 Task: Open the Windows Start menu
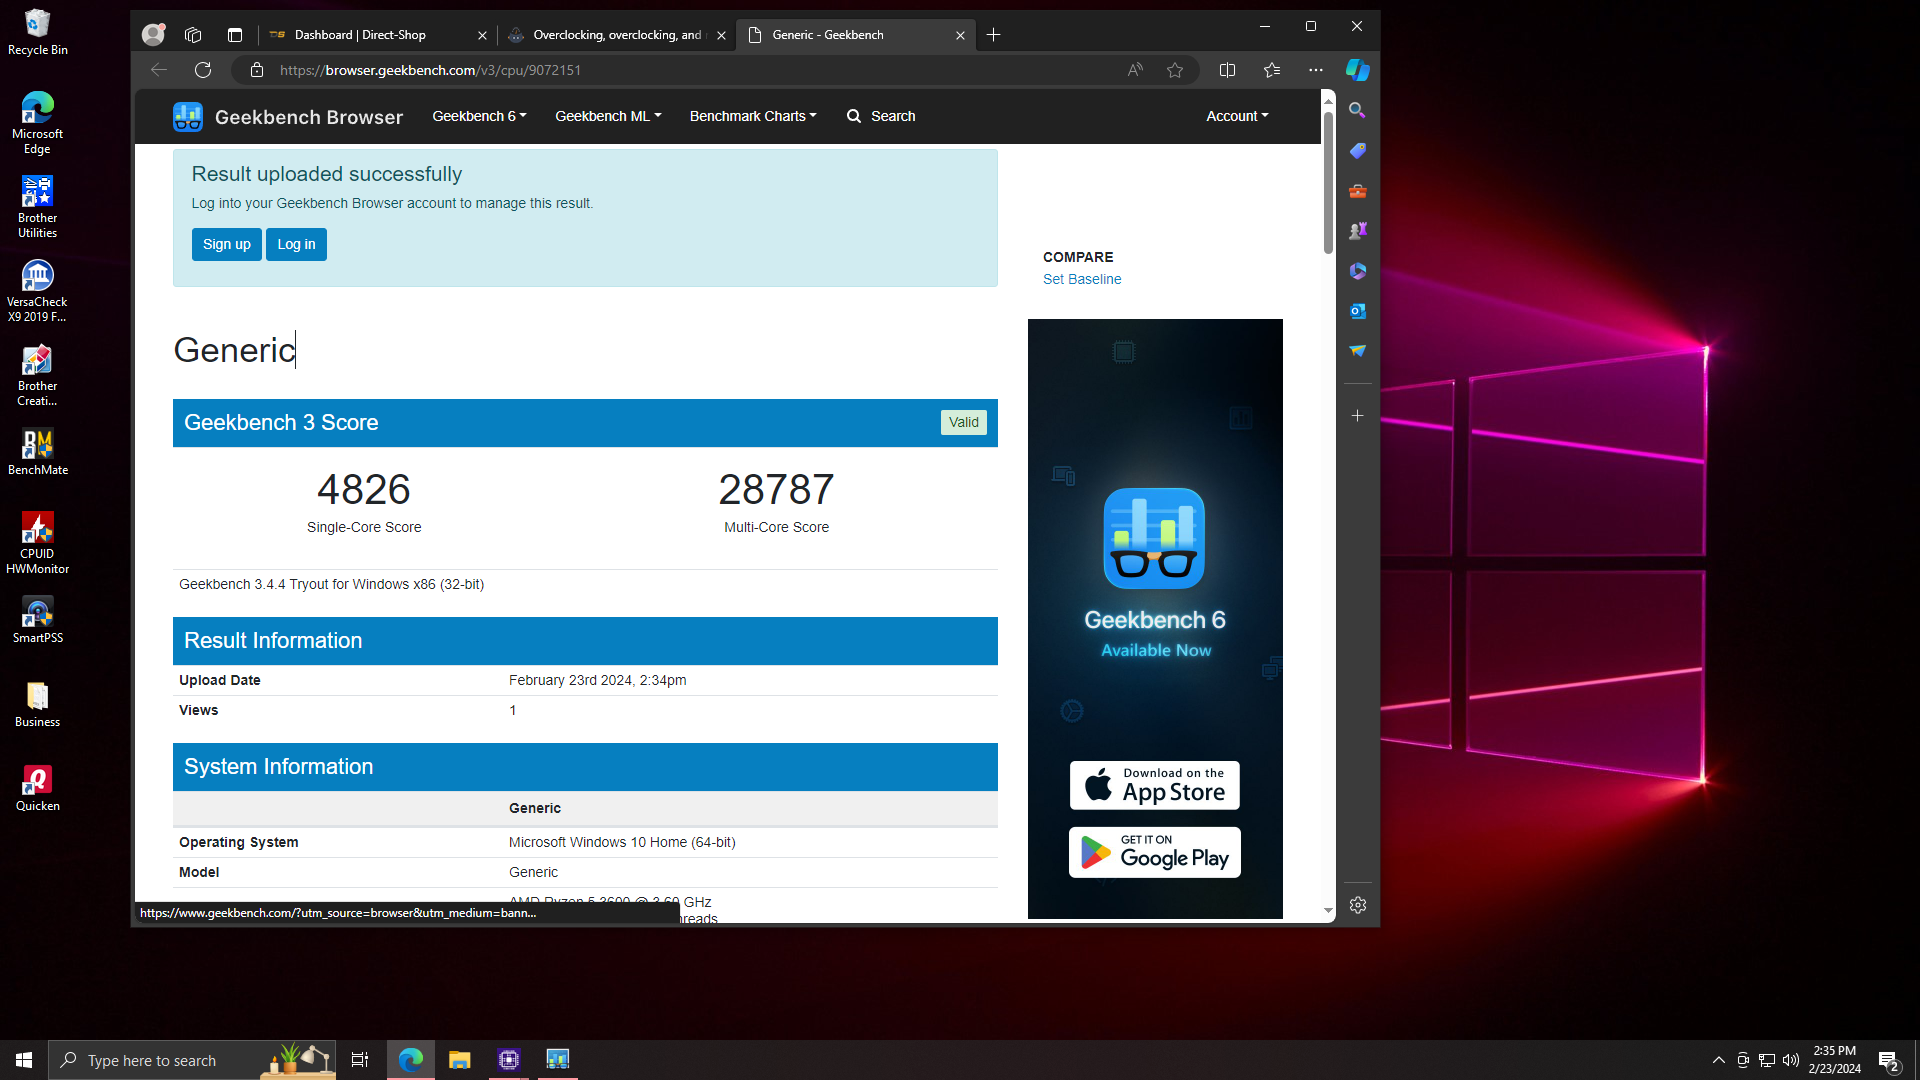(24, 1060)
